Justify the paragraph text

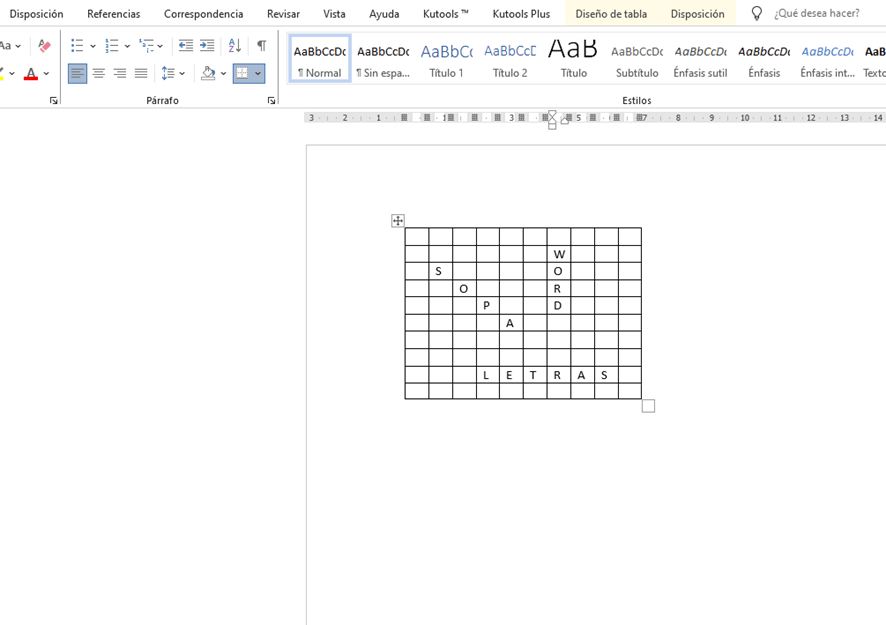click(141, 73)
